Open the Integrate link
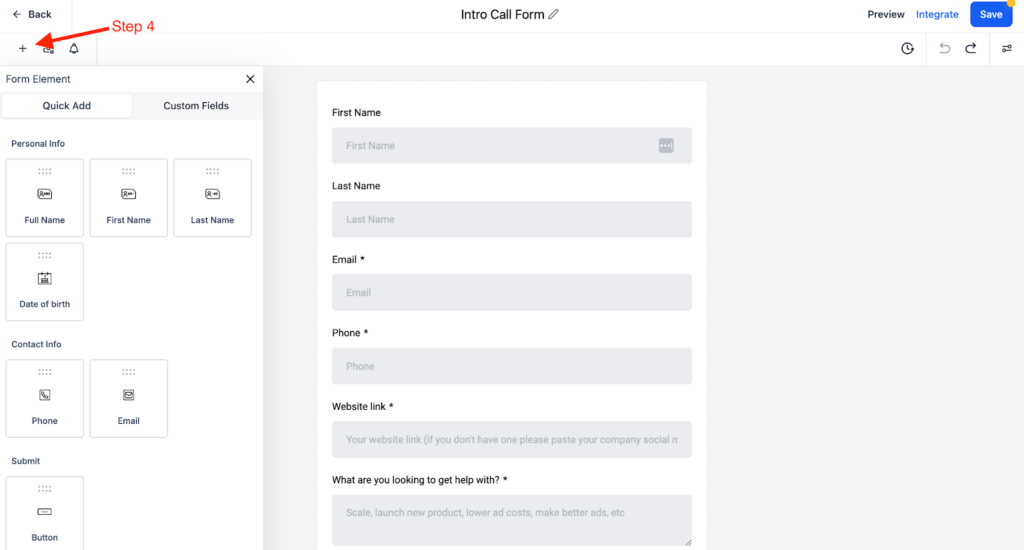Screen dimensions: 1024x550 pos(936,14)
